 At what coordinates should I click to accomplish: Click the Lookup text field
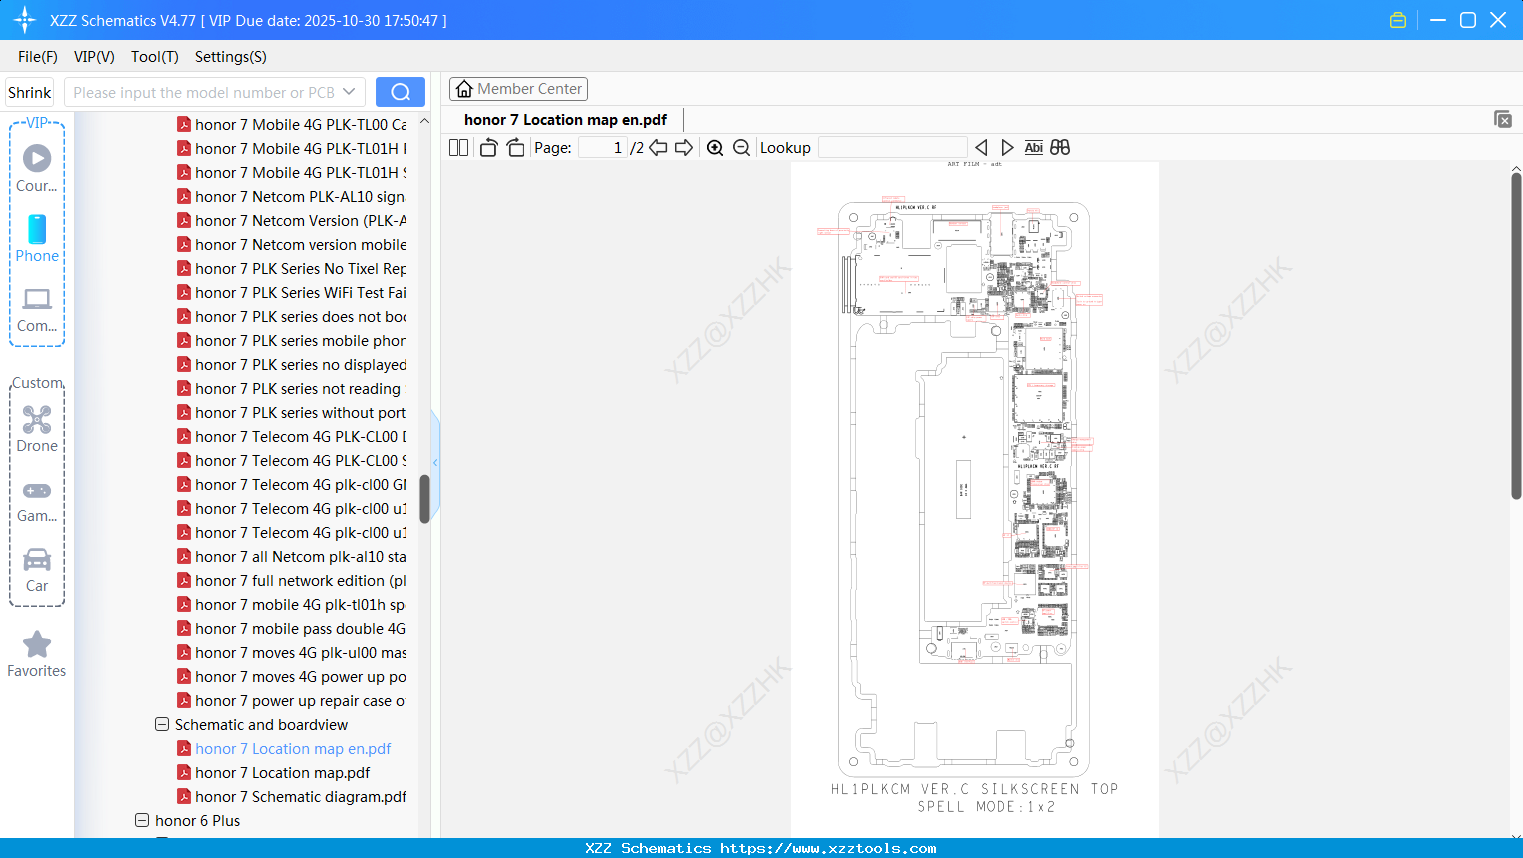tap(892, 147)
